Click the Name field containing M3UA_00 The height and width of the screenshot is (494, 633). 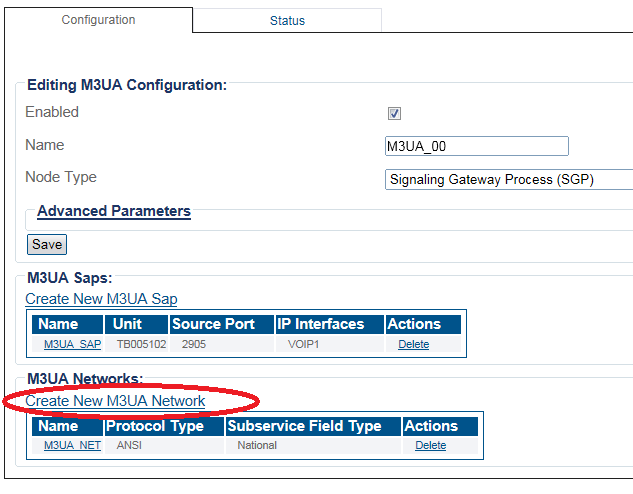(476, 146)
